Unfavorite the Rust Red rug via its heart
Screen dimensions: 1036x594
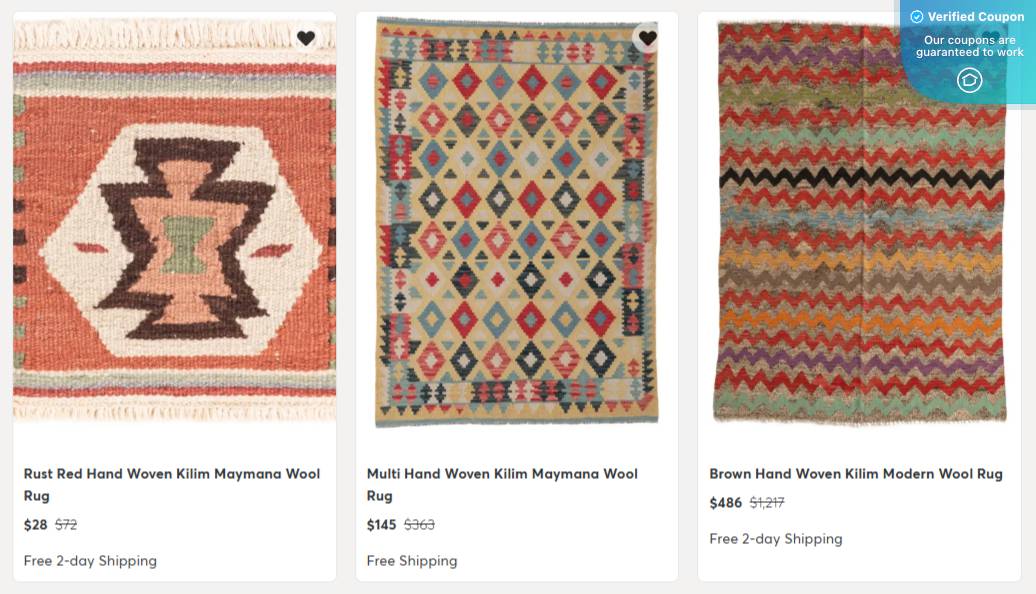[x=306, y=38]
